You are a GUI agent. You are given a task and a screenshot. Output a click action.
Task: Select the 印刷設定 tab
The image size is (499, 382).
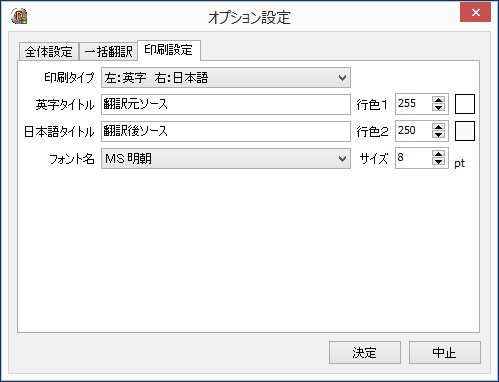(169, 50)
